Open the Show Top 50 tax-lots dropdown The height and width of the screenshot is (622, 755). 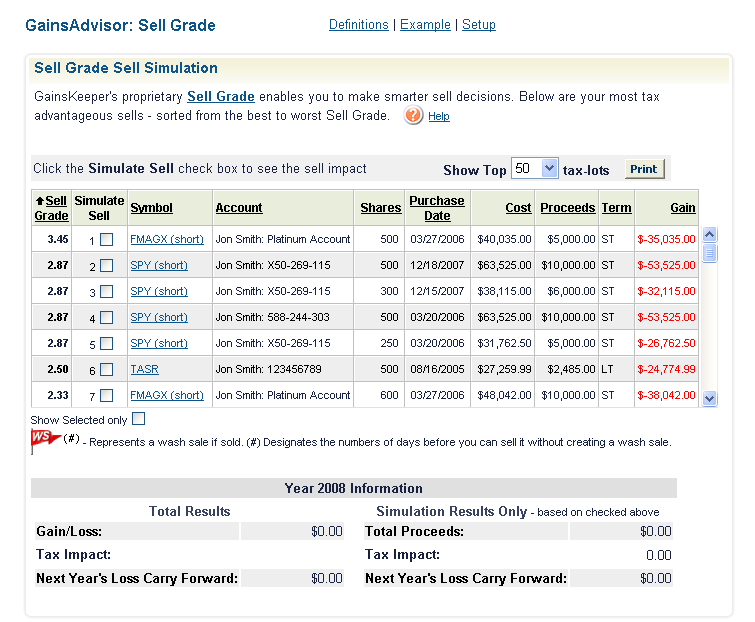coord(534,168)
